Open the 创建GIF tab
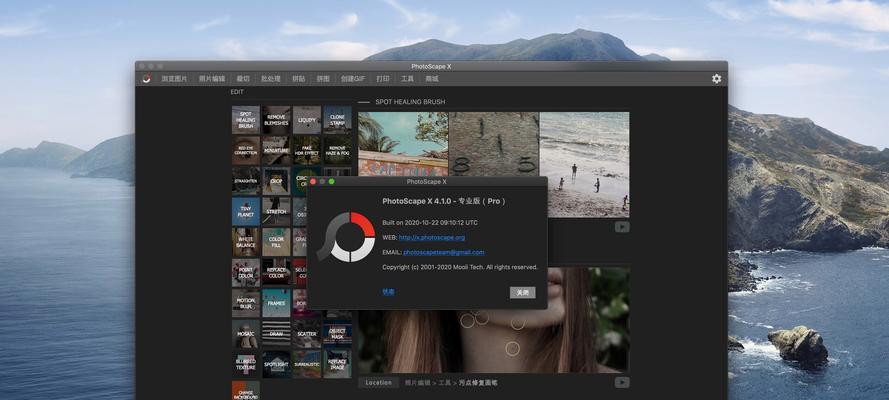The image size is (889, 400). 353,79
